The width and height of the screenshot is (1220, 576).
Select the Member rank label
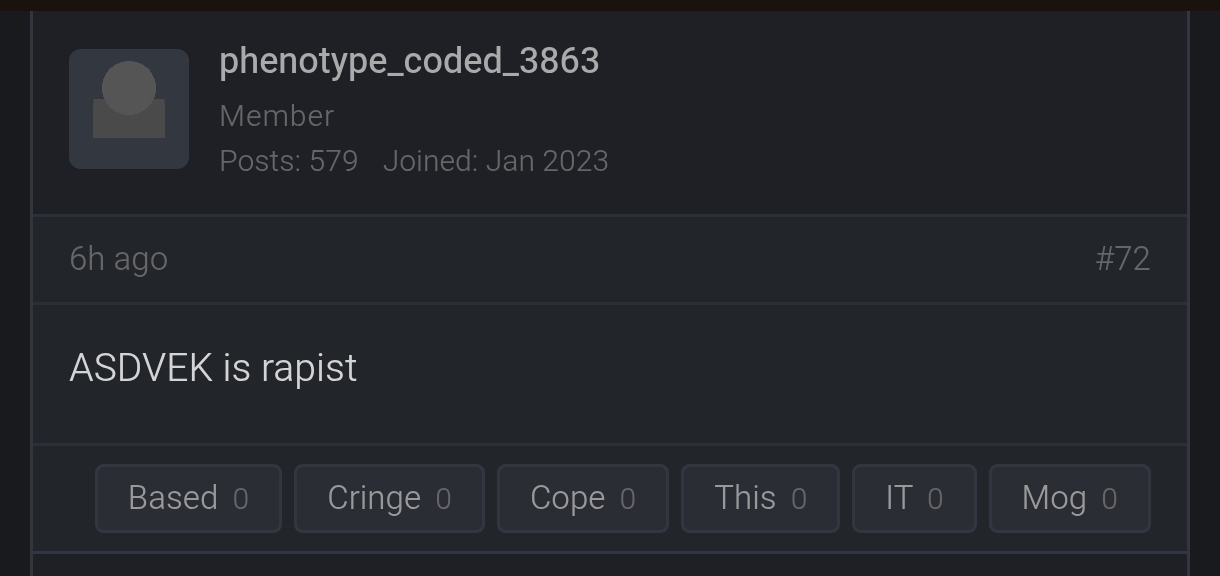276,115
